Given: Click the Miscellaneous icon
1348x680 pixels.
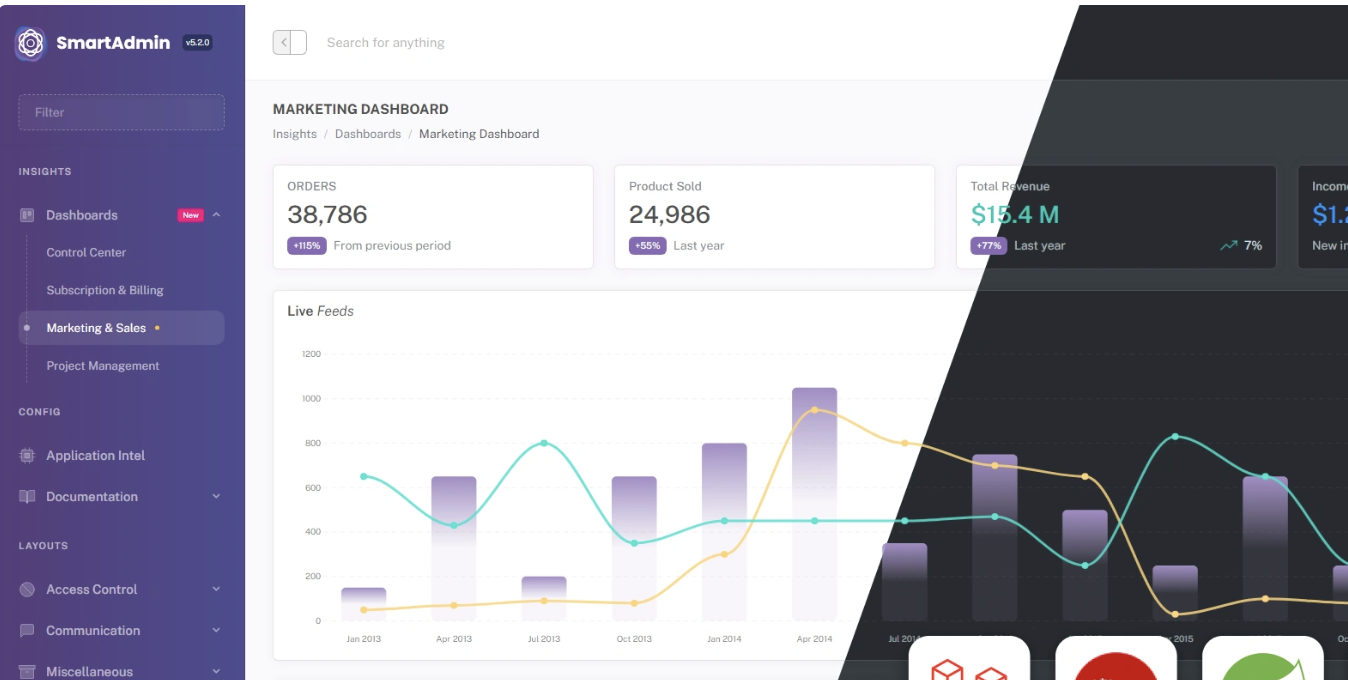Looking at the screenshot, I should click(x=27, y=672).
